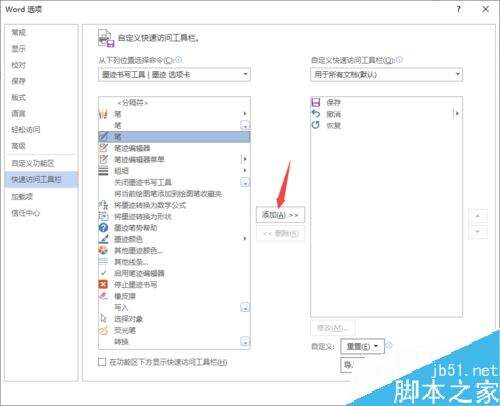This screenshot has width=500, height=406.
Task: Click info icon beside 从下列位置选择命令 label
Action: pyautogui.click(x=179, y=60)
